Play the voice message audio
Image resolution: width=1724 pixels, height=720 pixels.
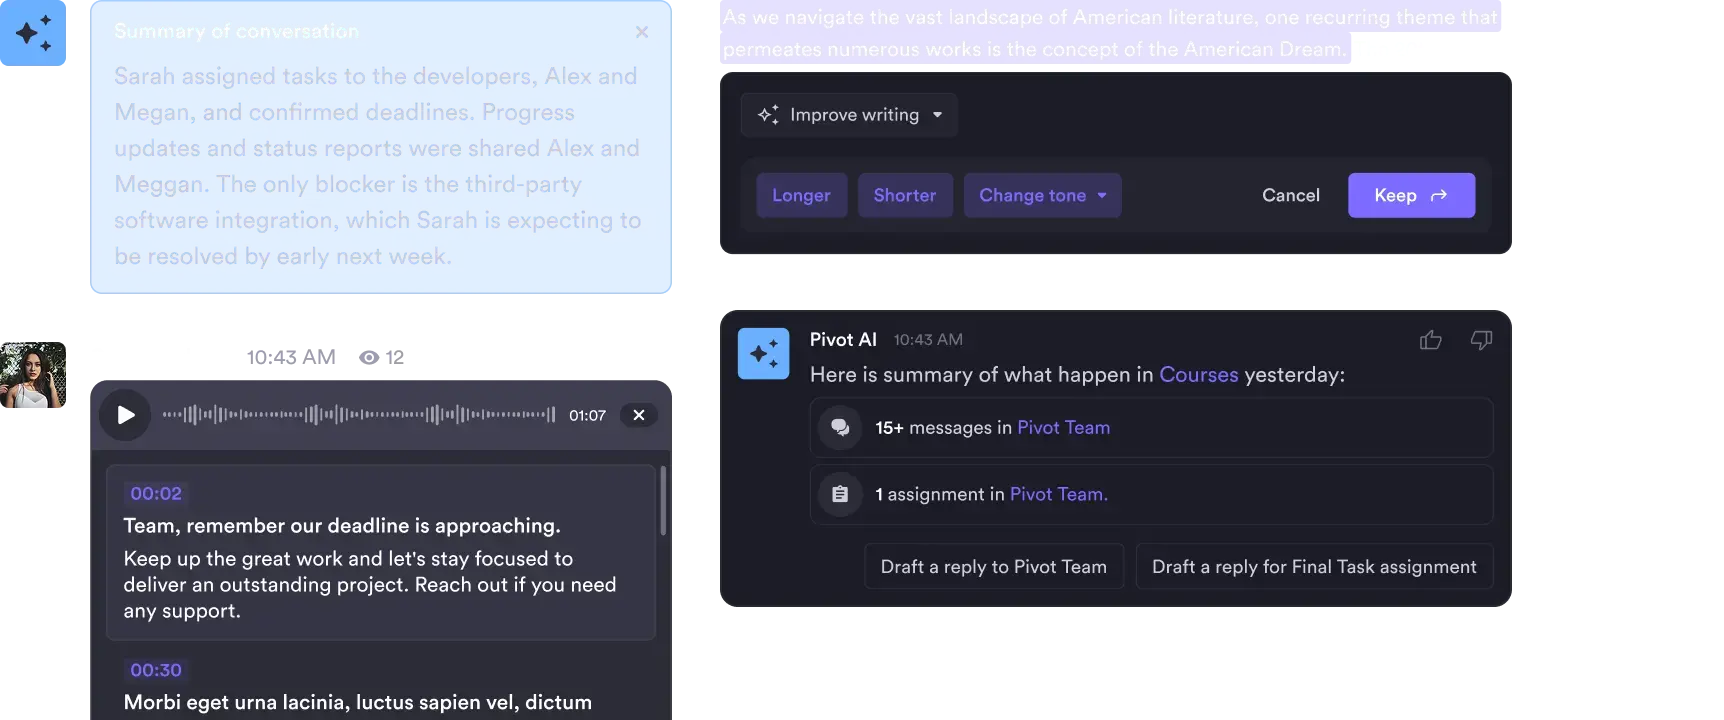click(x=126, y=415)
